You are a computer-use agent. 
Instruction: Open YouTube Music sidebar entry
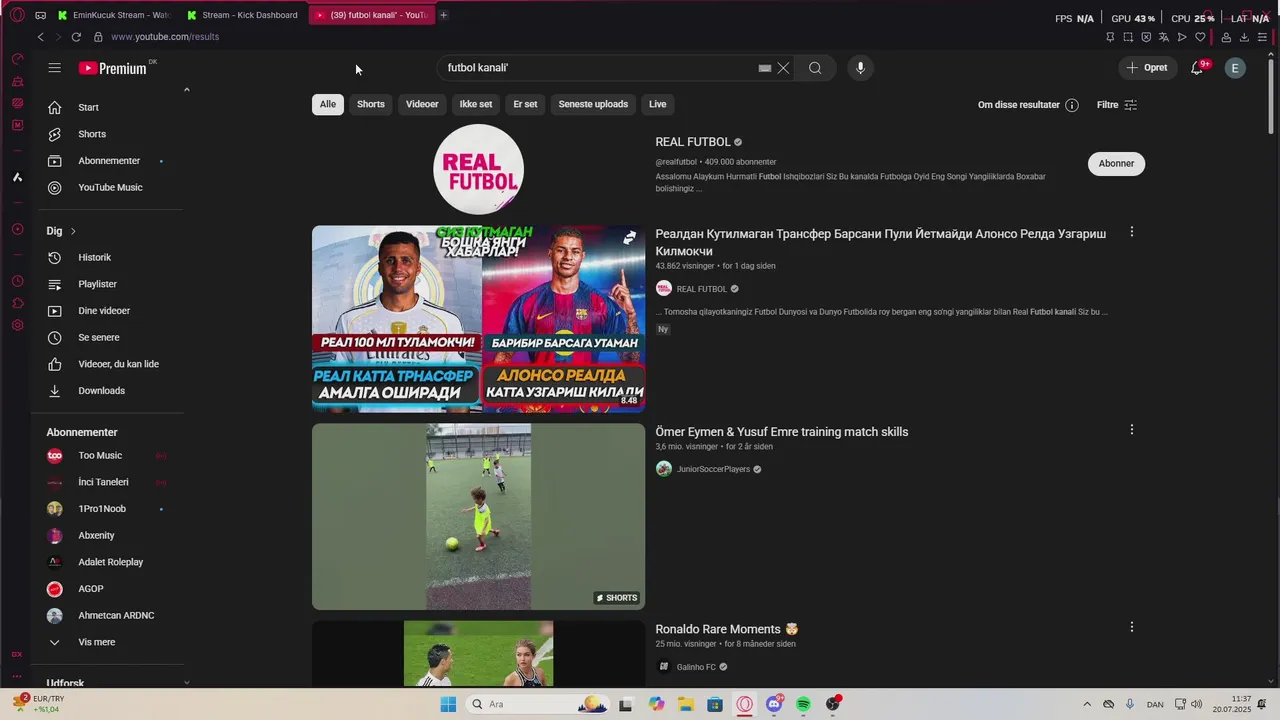(110, 188)
